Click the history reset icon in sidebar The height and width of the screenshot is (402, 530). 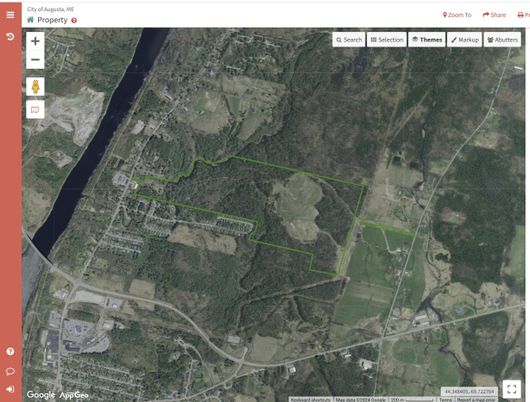tap(10, 37)
